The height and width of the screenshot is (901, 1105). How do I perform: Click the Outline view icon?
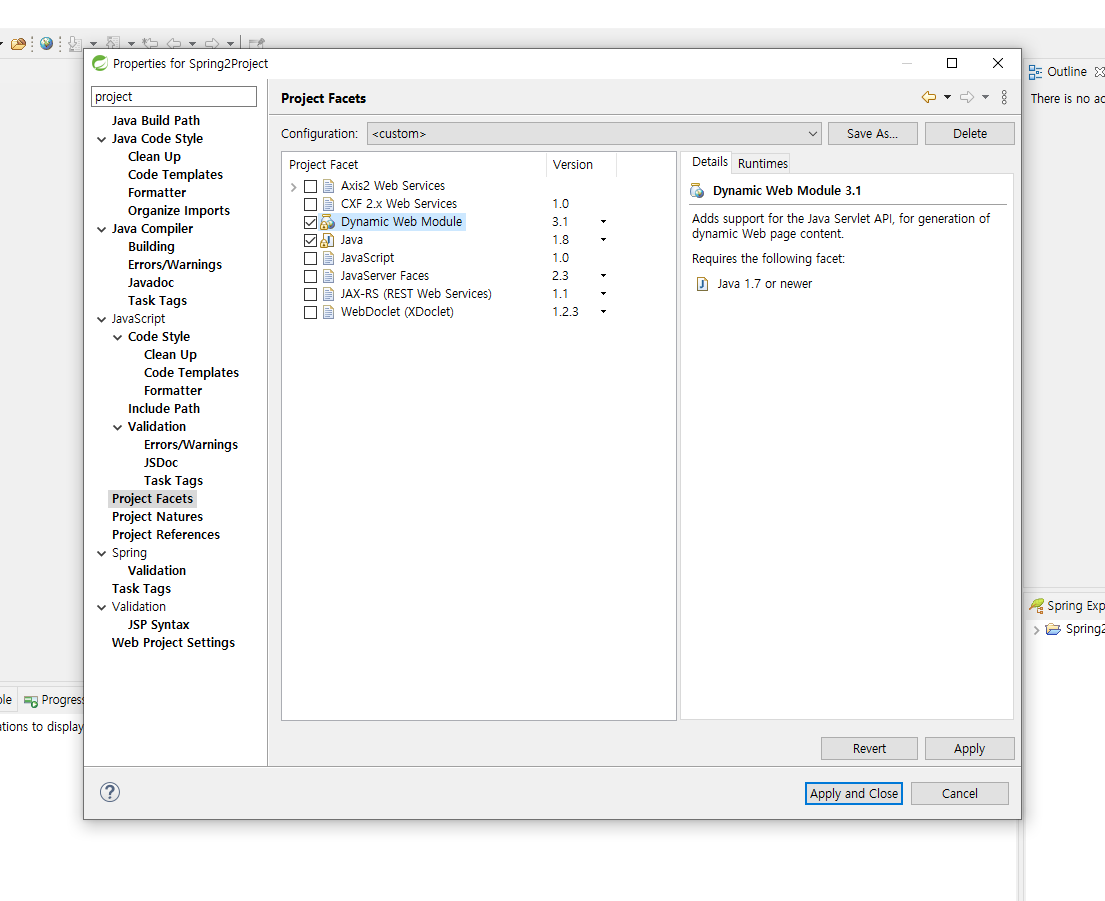pyautogui.click(x=1035, y=72)
